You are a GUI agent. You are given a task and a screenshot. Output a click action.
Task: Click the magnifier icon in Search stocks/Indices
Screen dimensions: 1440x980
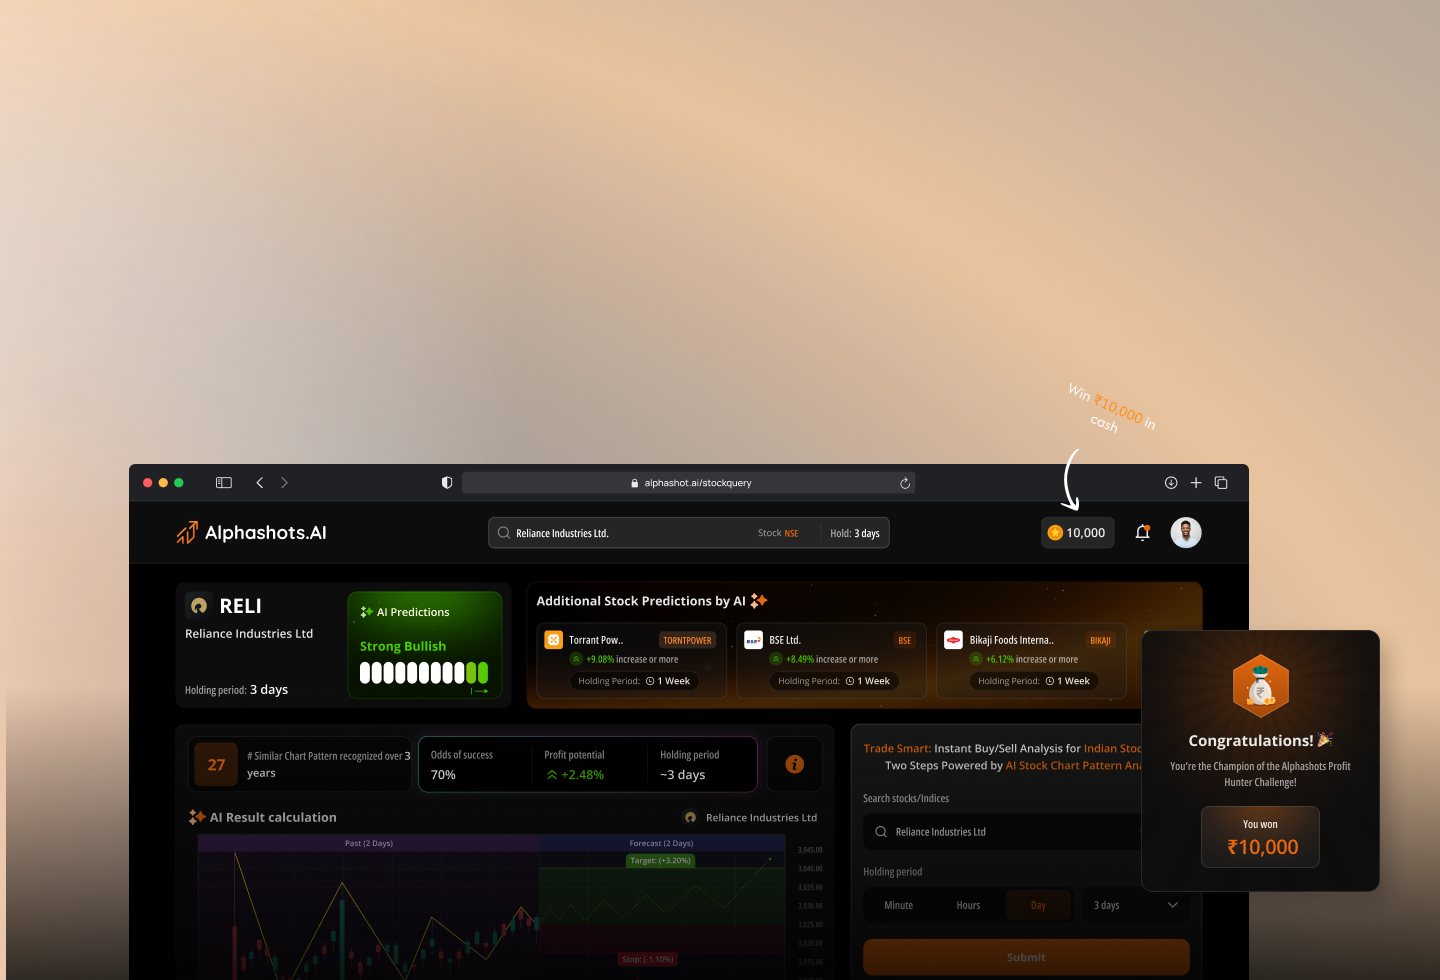coord(881,832)
